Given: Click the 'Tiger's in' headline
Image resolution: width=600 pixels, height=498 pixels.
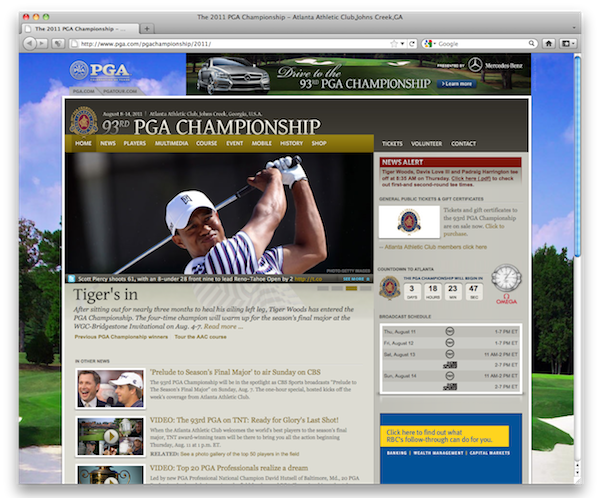Looking at the screenshot, I should pos(105,295).
